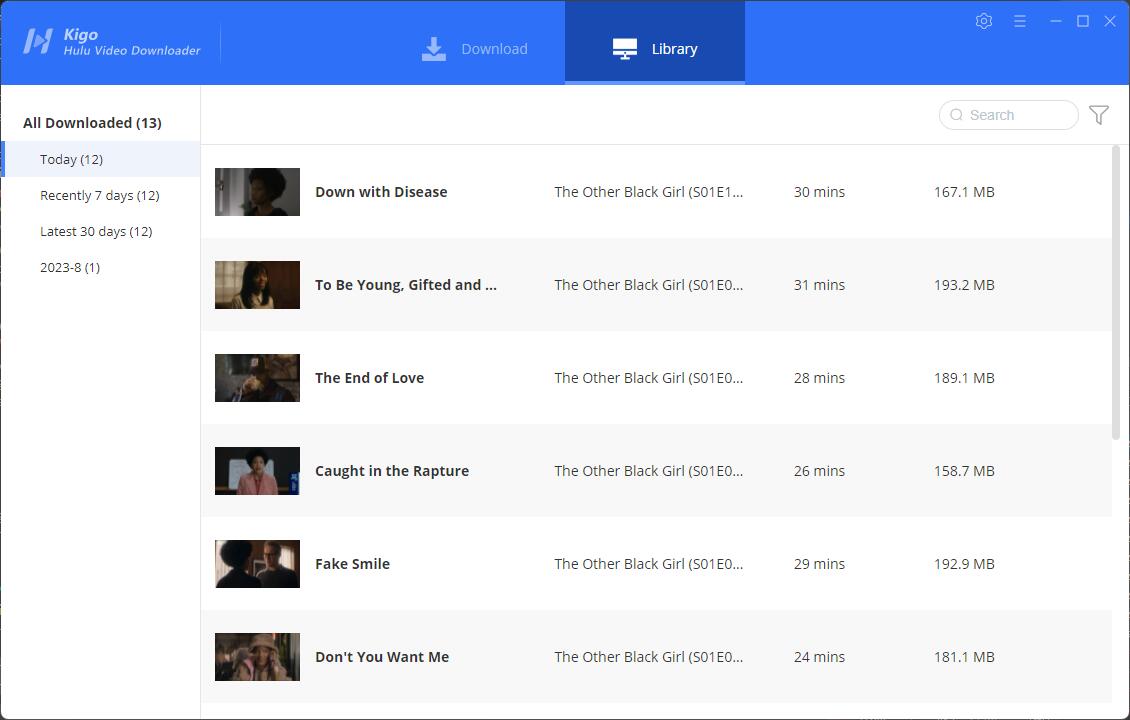This screenshot has height=720, width=1130.
Task: Select the Today (12) filter
Action: pos(101,159)
